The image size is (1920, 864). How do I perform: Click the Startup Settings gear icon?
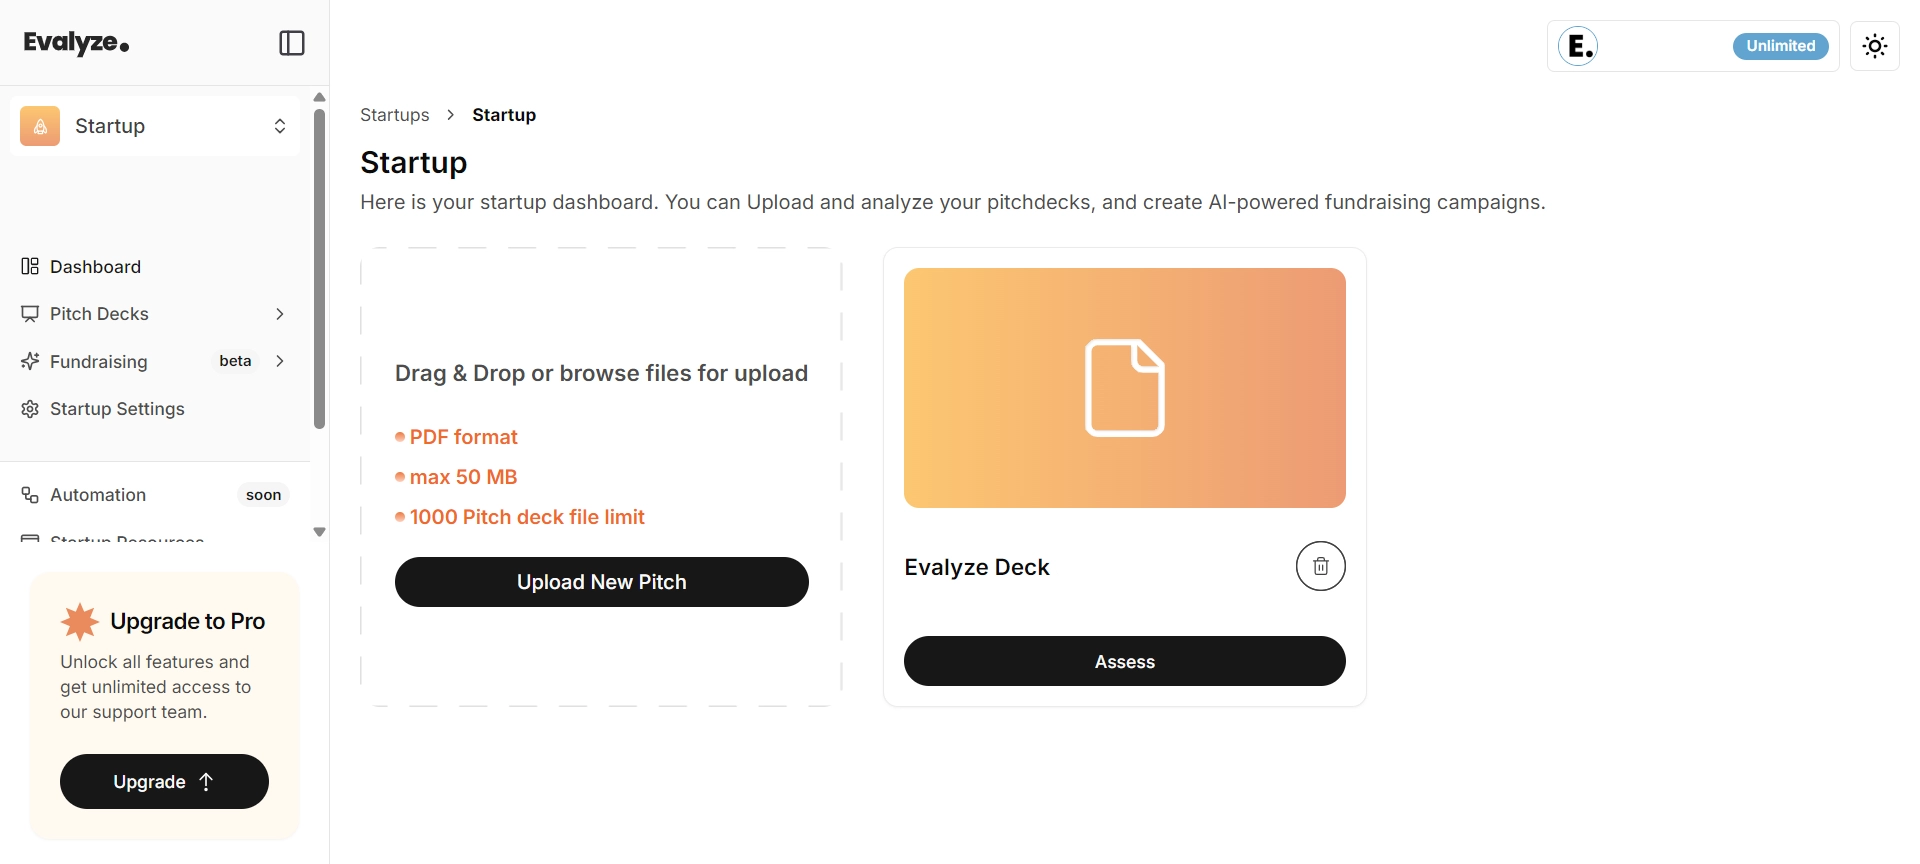click(30, 409)
